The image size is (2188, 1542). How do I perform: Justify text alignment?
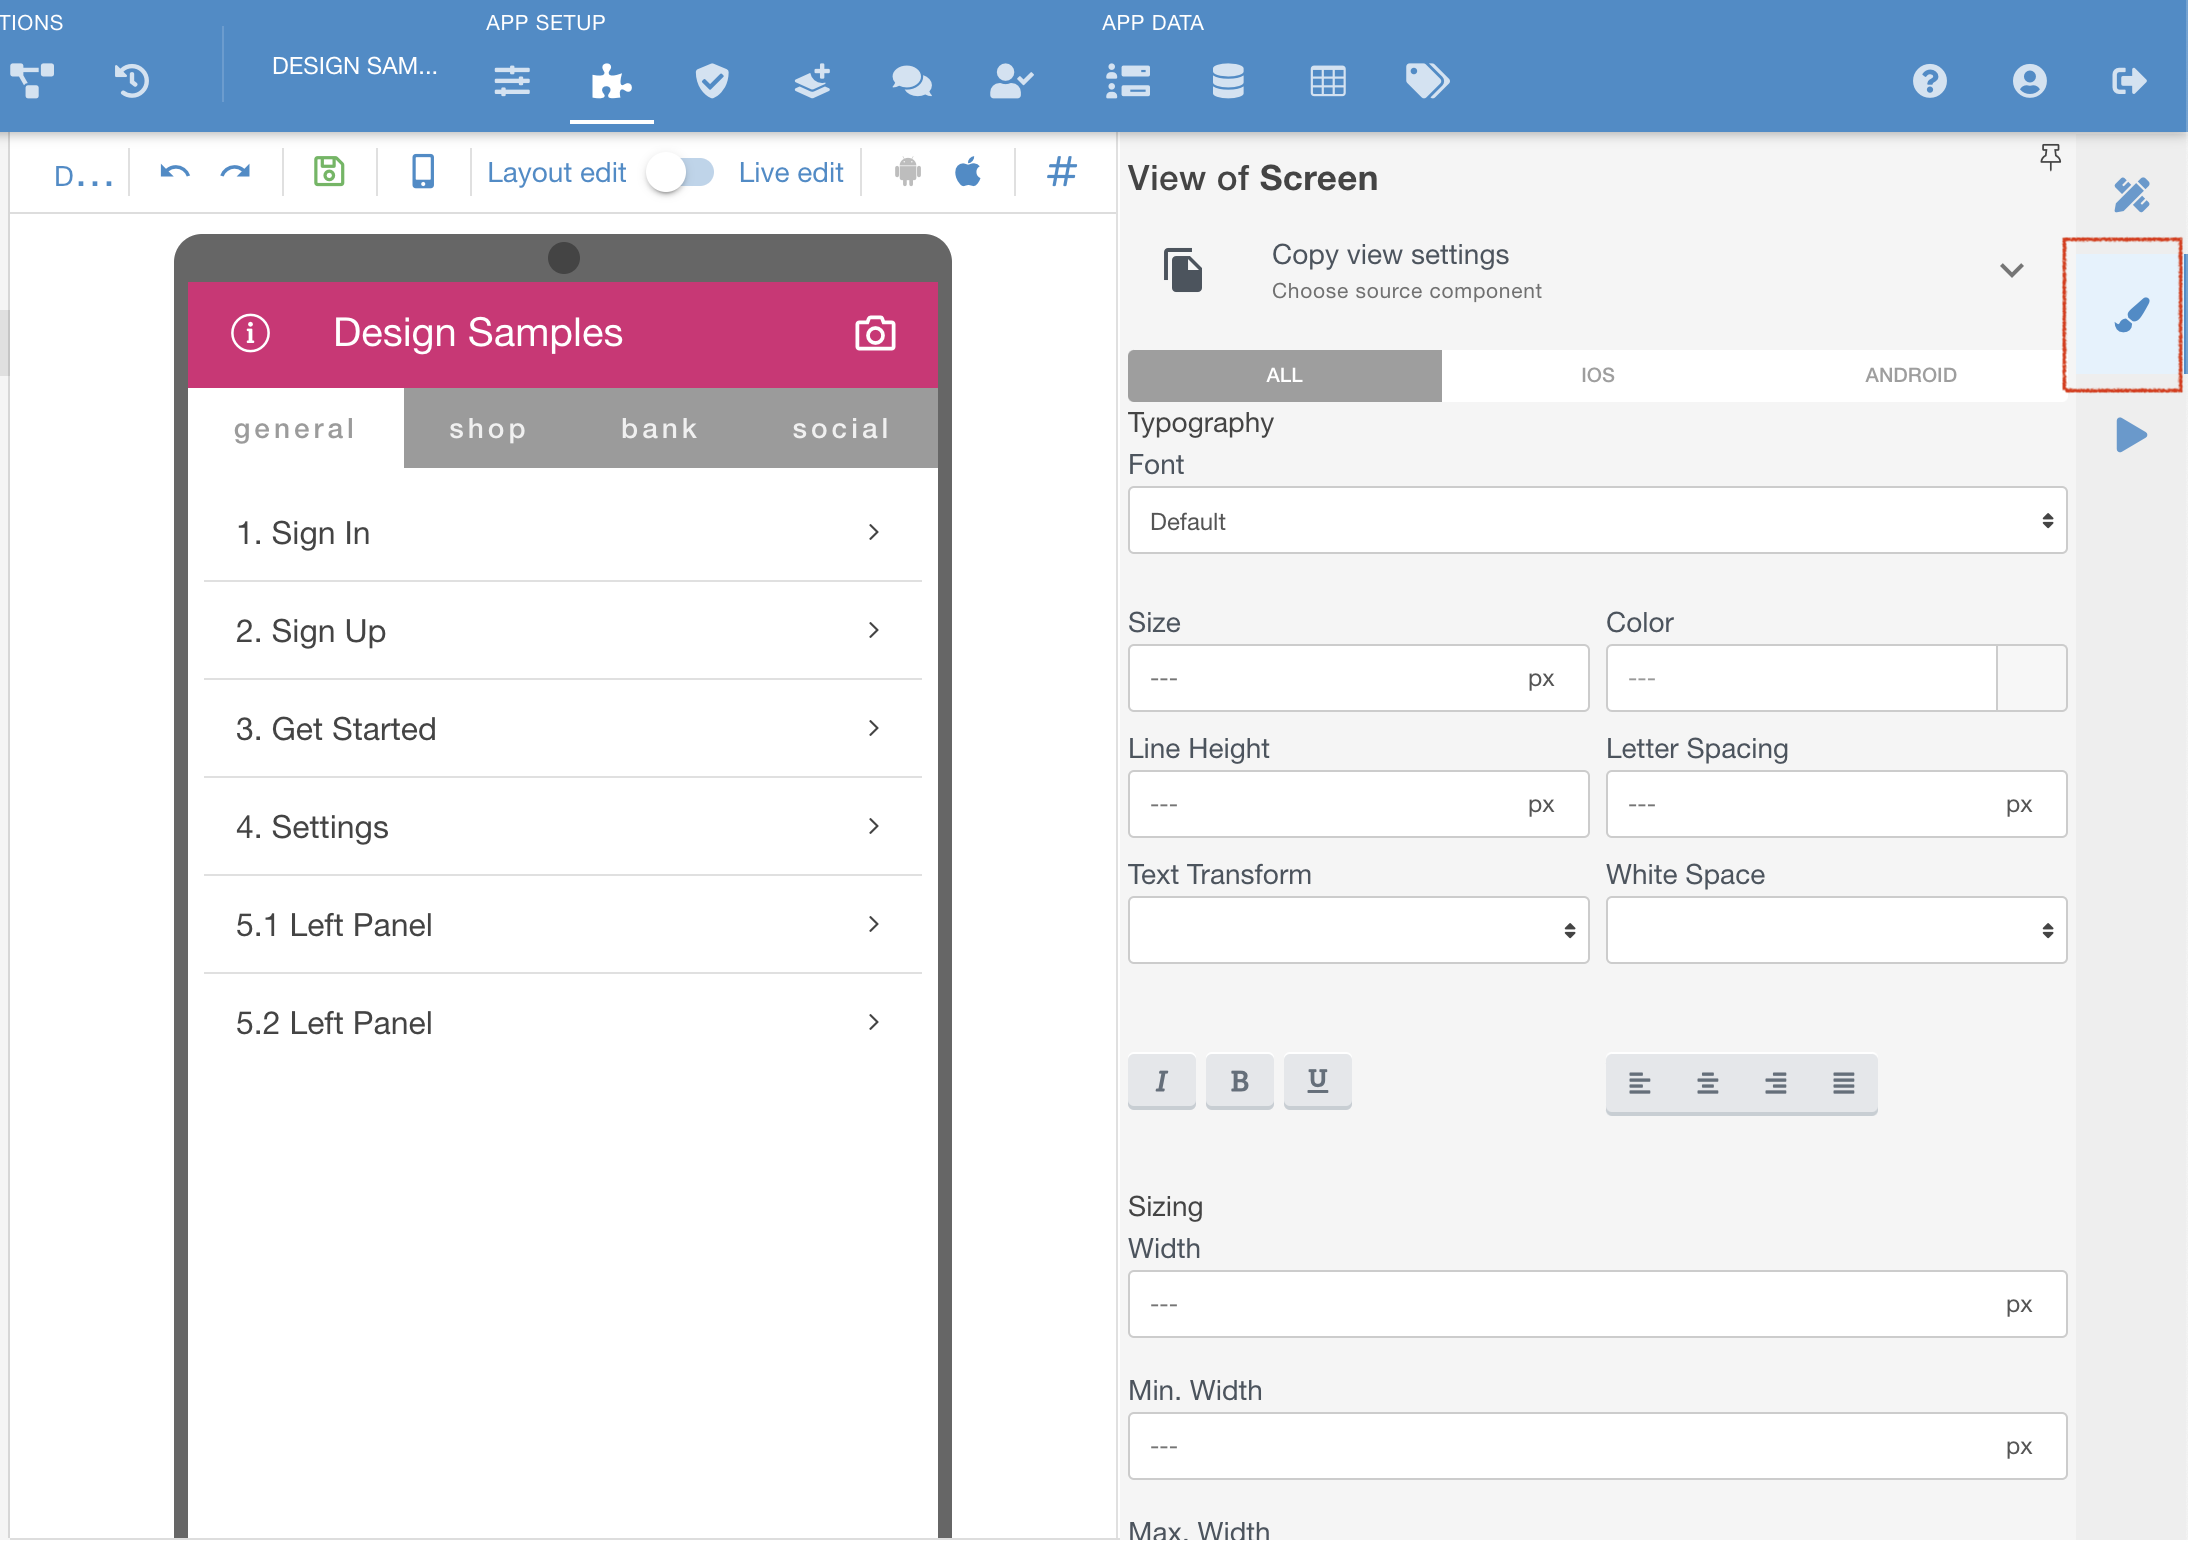click(1843, 1083)
